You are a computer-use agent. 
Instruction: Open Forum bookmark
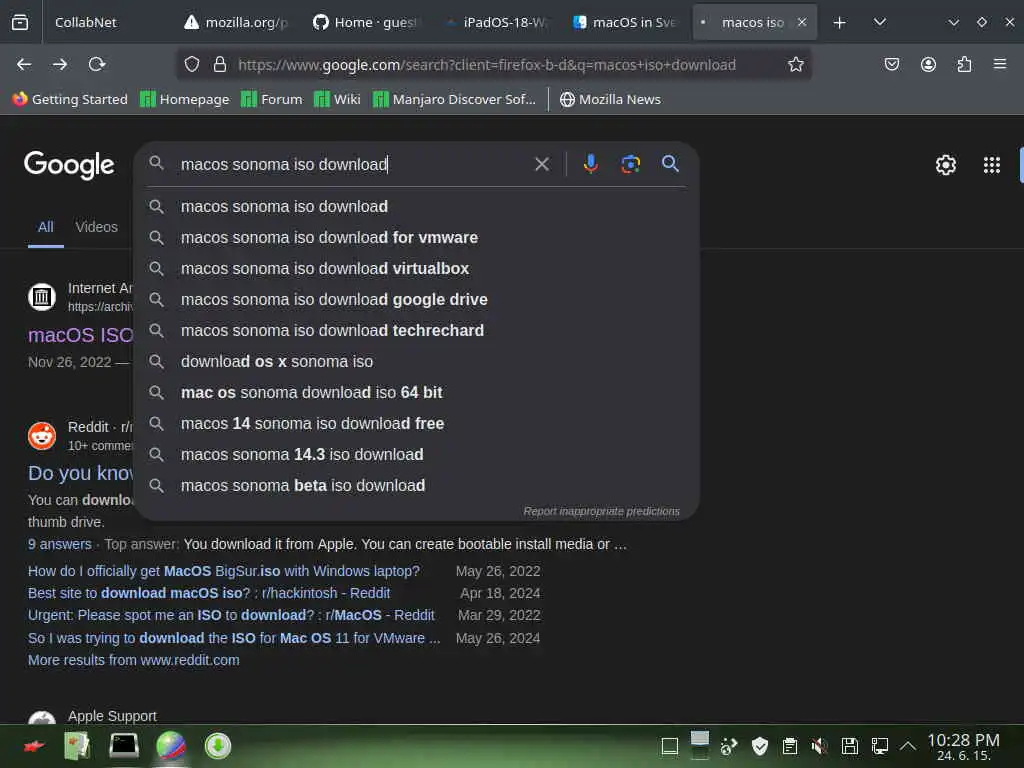272,99
